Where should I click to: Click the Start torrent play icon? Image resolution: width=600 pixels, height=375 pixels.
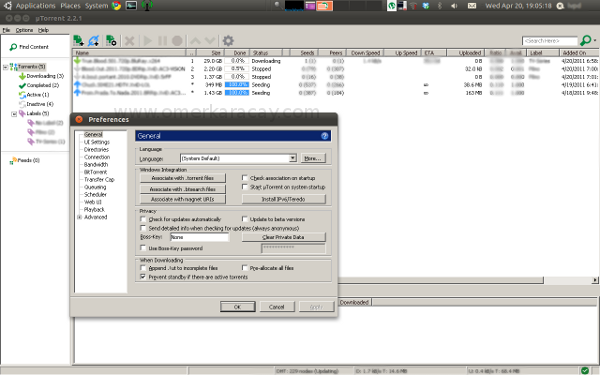click(x=148, y=41)
